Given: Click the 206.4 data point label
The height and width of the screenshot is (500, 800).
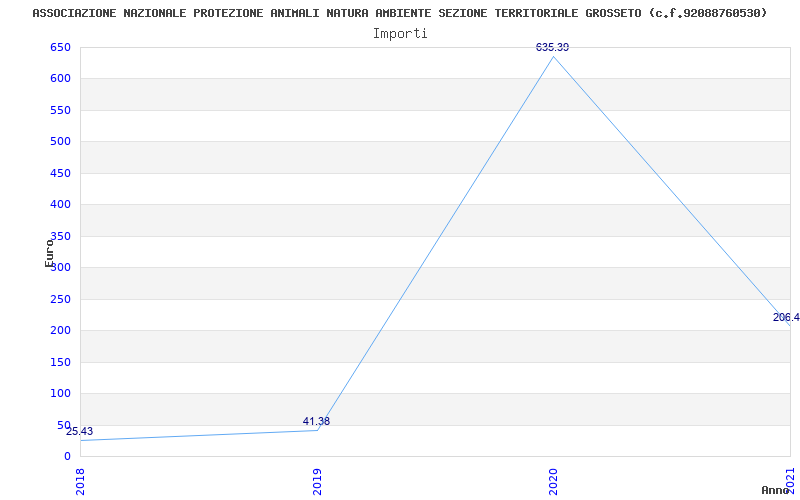Looking at the screenshot, I should click(786, 317).
